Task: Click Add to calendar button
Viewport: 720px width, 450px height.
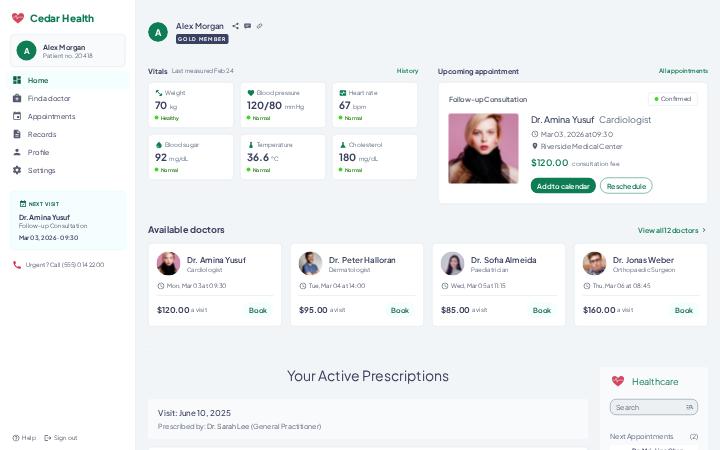Action: tap(563, 186)
